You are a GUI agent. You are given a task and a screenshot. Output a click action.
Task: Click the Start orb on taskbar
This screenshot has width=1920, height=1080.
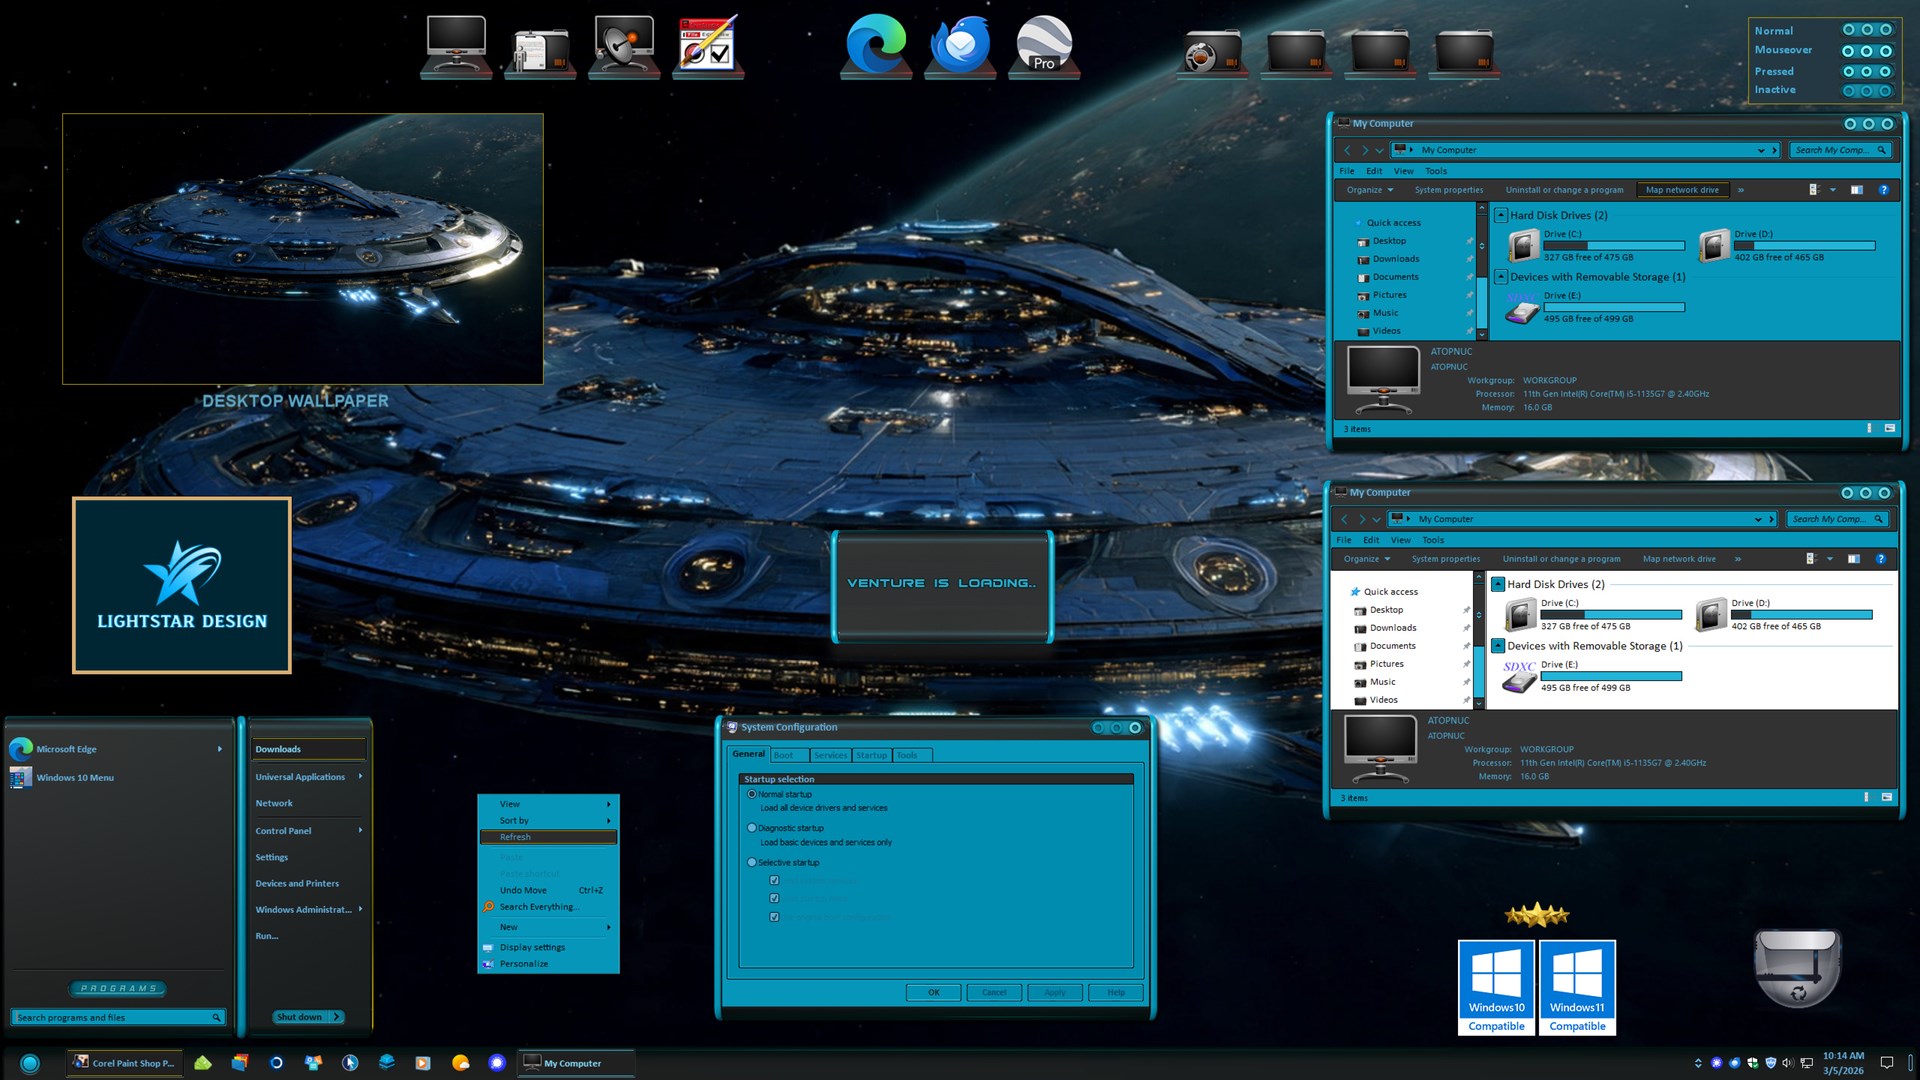click(30, 1063)
